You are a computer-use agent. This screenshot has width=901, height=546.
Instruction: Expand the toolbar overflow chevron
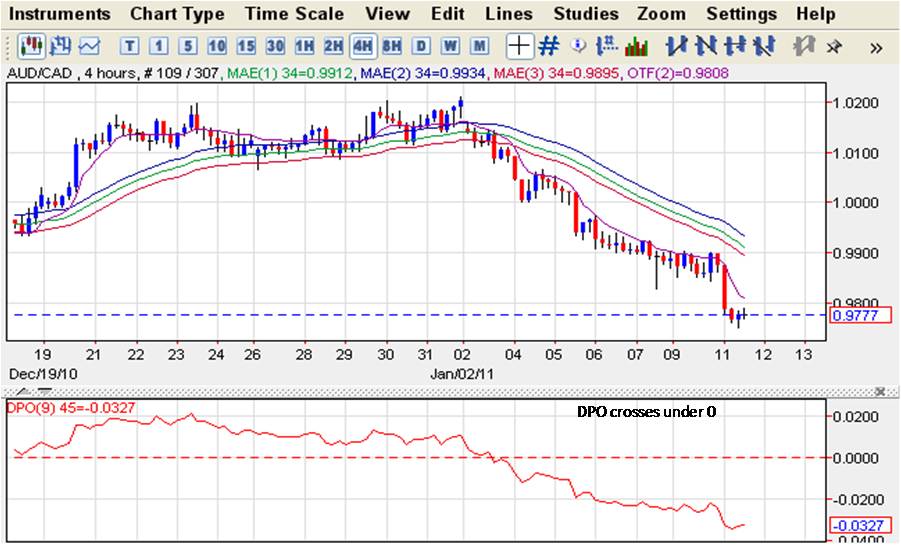pos(876,48)
